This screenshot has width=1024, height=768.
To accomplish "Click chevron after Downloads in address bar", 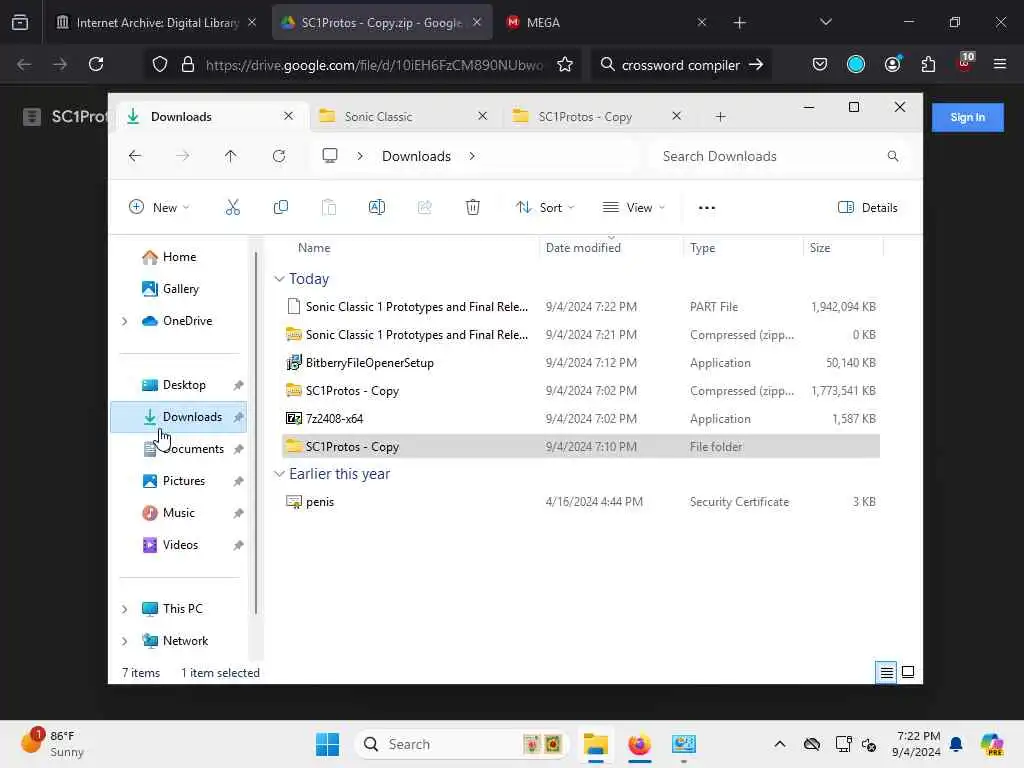I will 472,156.
